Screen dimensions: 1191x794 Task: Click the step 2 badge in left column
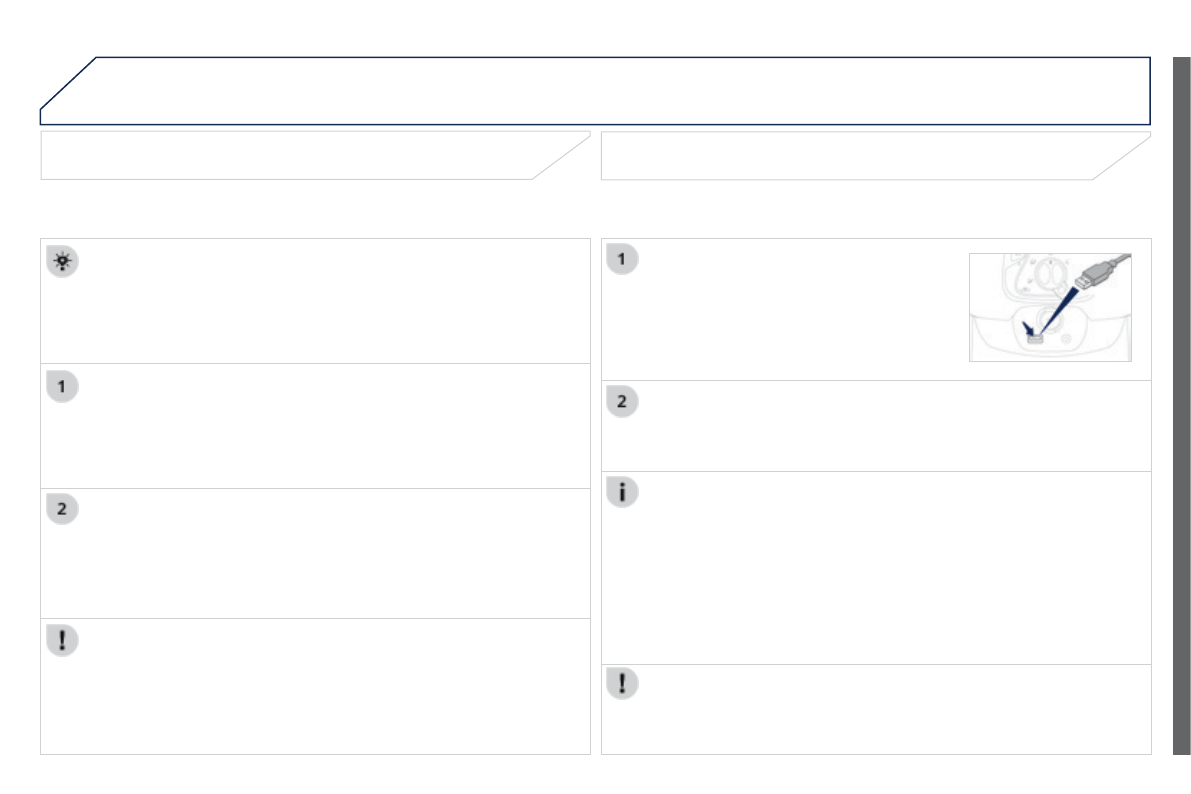point(62,509)
